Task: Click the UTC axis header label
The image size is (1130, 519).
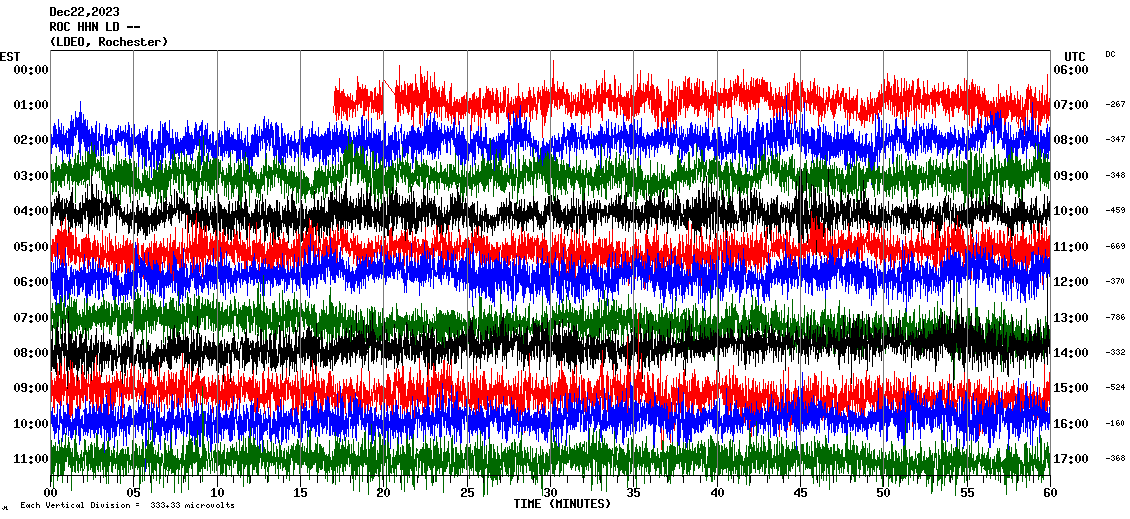Action: [x=1074, y=56]
